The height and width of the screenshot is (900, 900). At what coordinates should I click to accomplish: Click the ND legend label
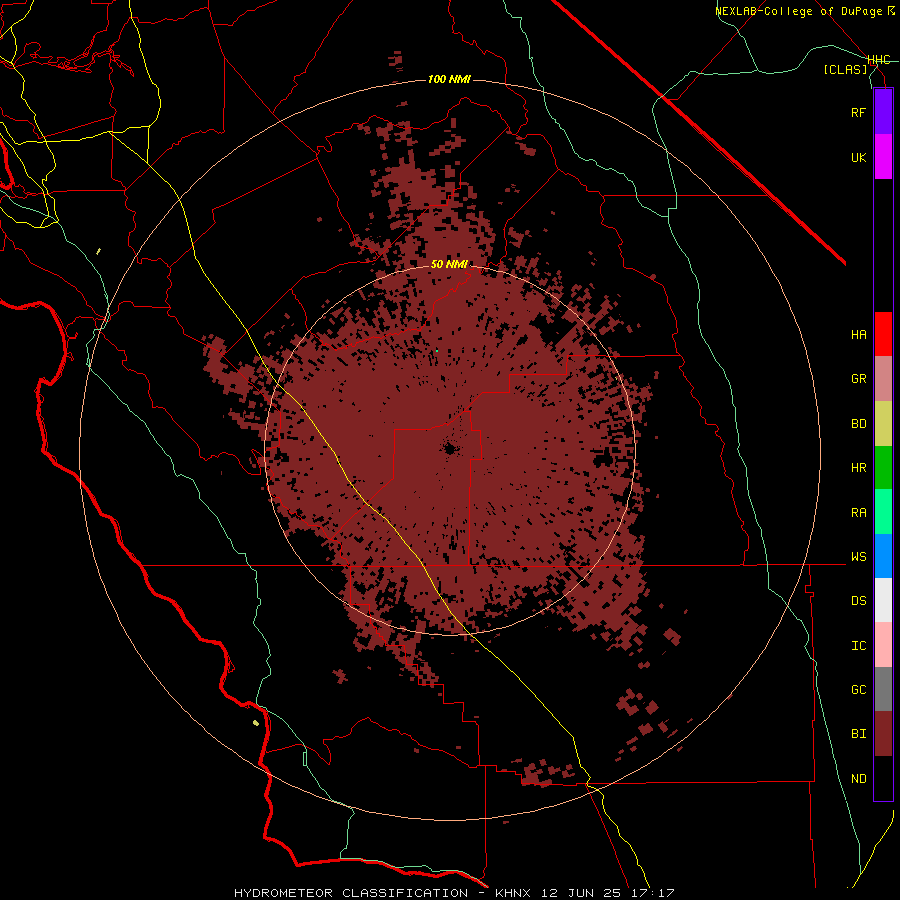859,778
